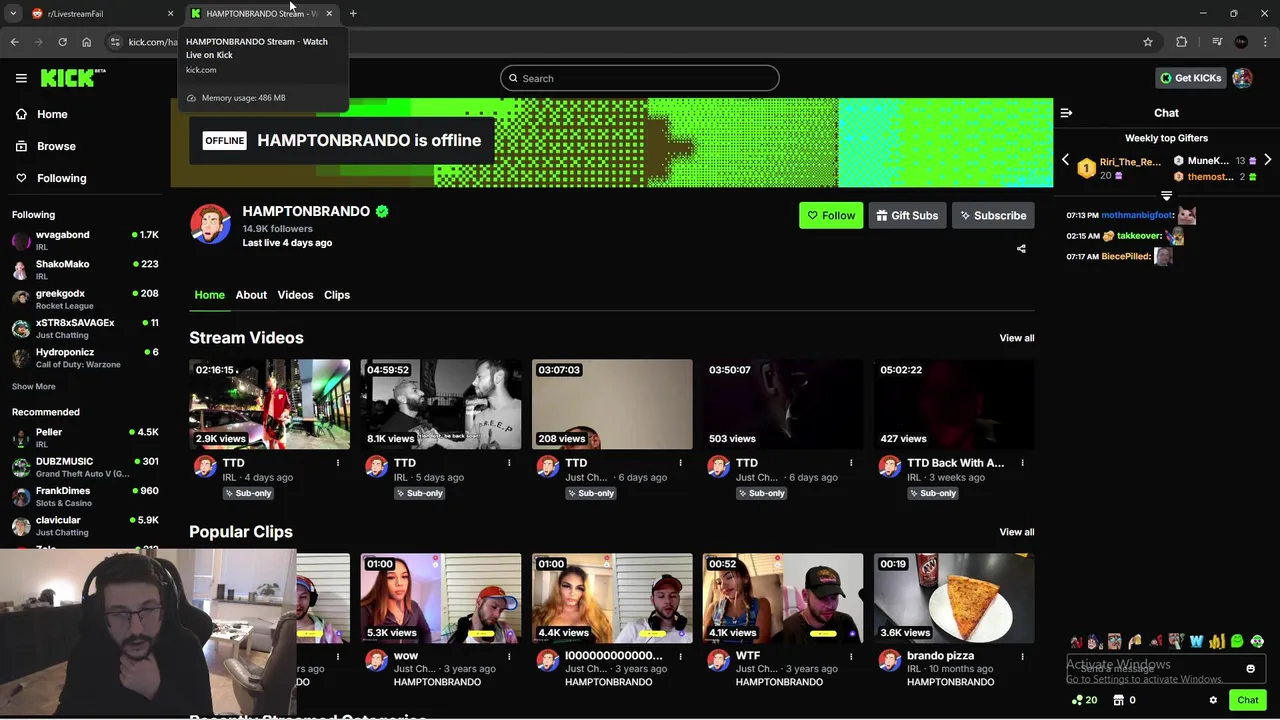Open greekgodx followed channel
Viewport: 1280px width, 720px height.
click(85, 299)
